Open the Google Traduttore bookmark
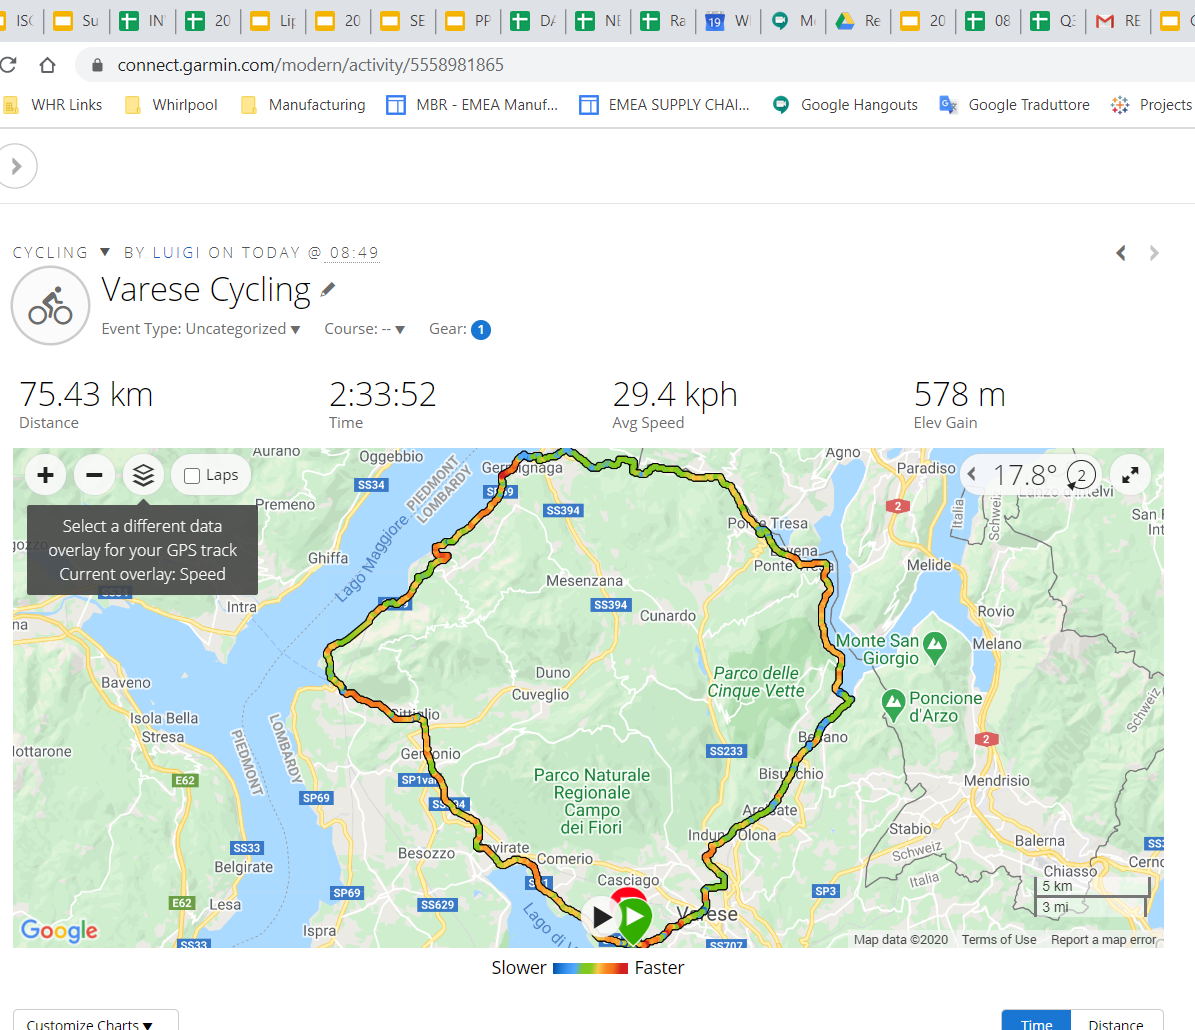The height and width of the screenshot is (1030, 1195). pos(1014,104)
